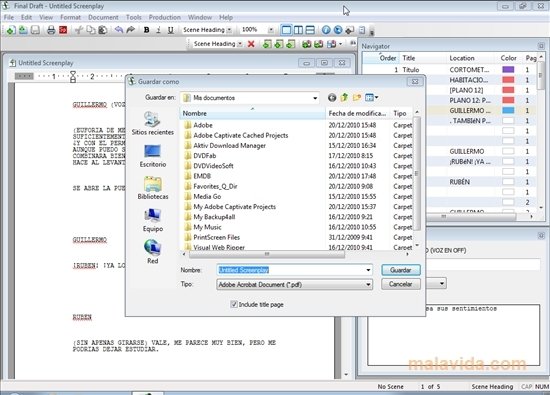Click the first green folder icon in scene toolbar

pyautogui.click(x=307, y=44)
